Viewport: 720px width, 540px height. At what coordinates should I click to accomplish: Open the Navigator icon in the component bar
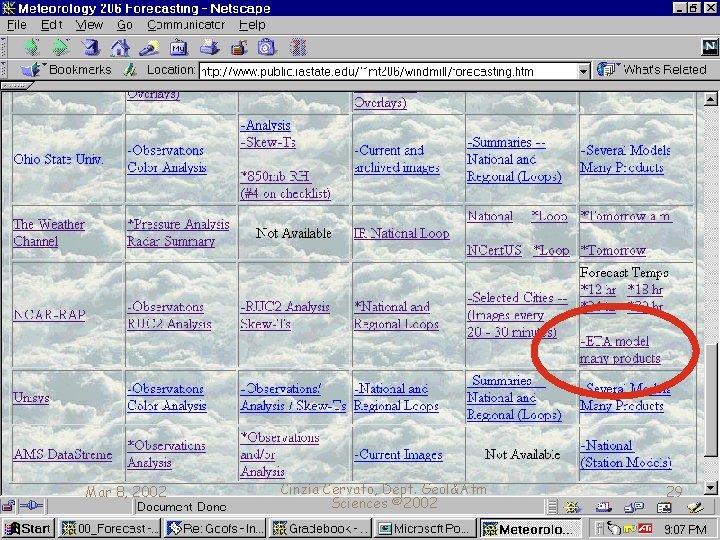(572, 507)
